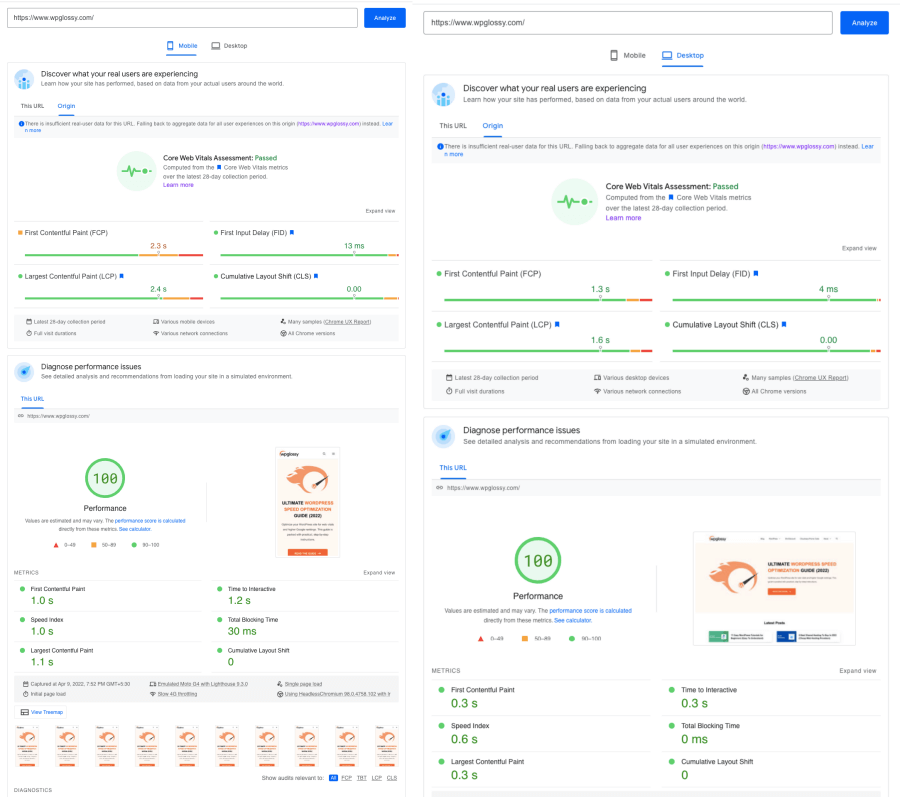
Task: Click the first filmstrip thumbnail in mobile report
Action: (x=27, y=746)
